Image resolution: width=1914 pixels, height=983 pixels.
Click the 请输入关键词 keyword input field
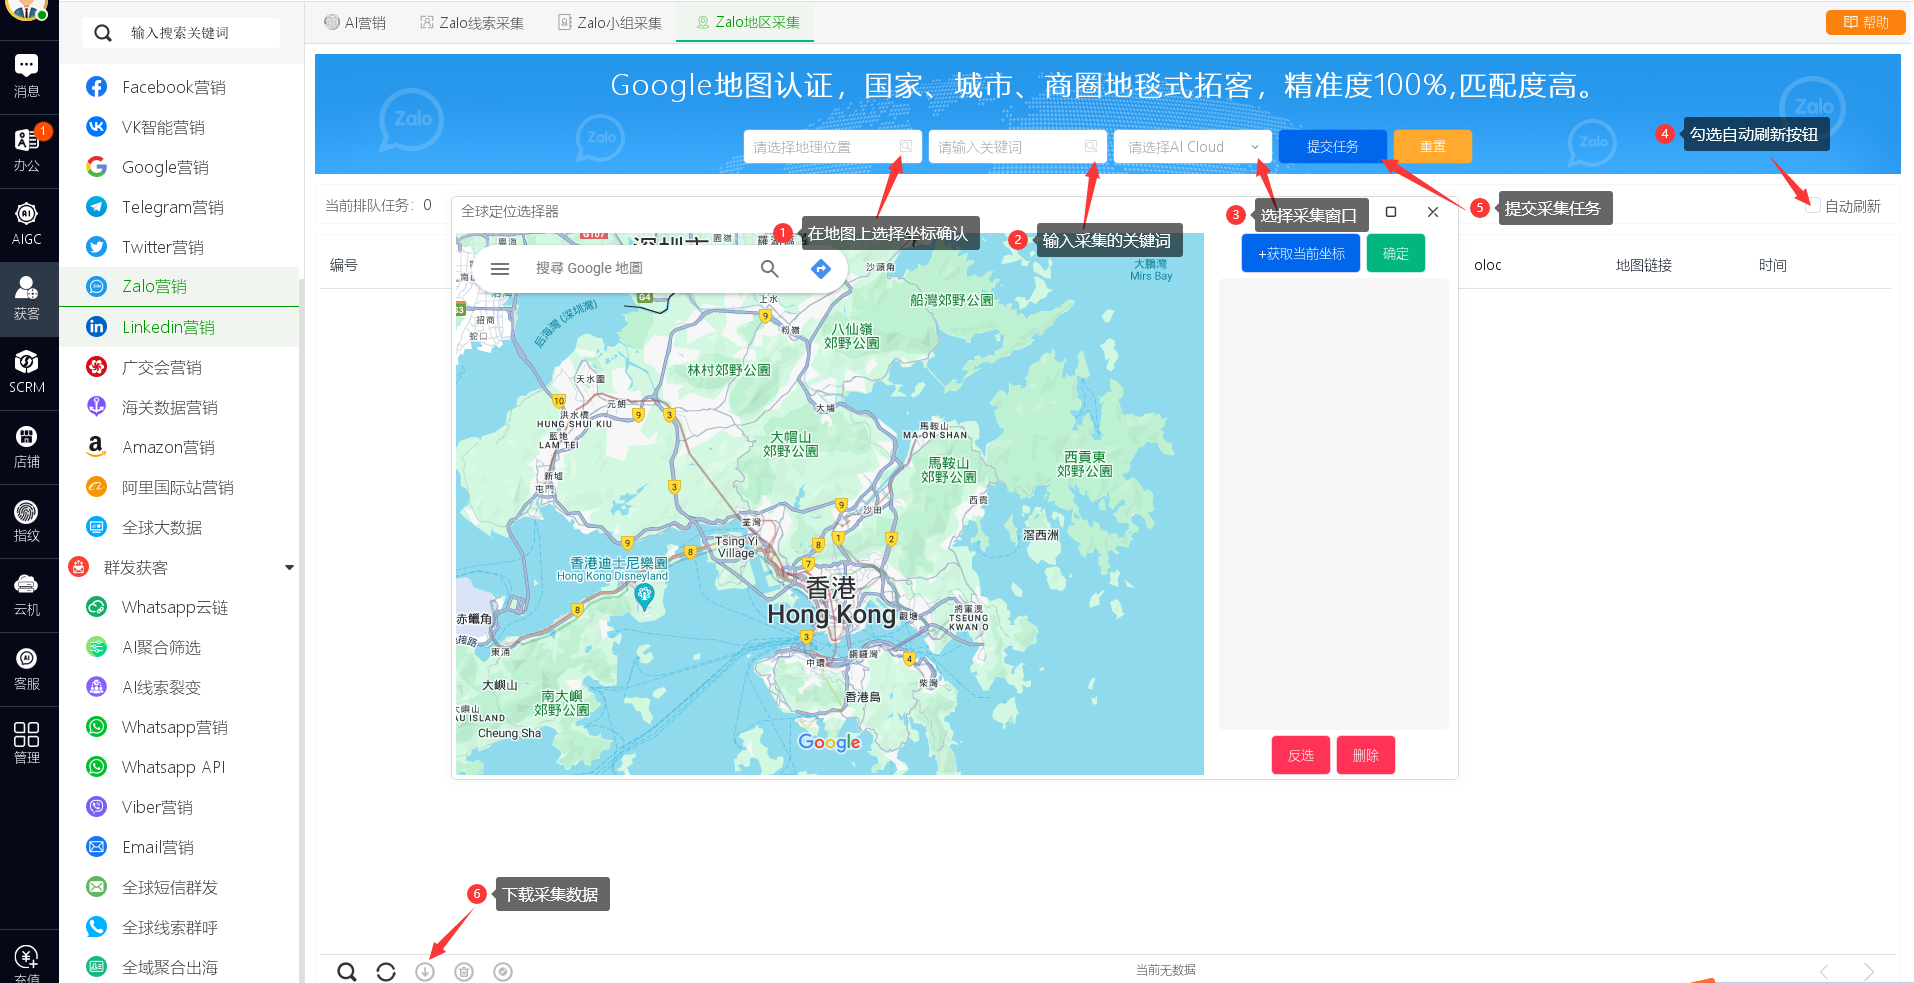(1017, 147)
